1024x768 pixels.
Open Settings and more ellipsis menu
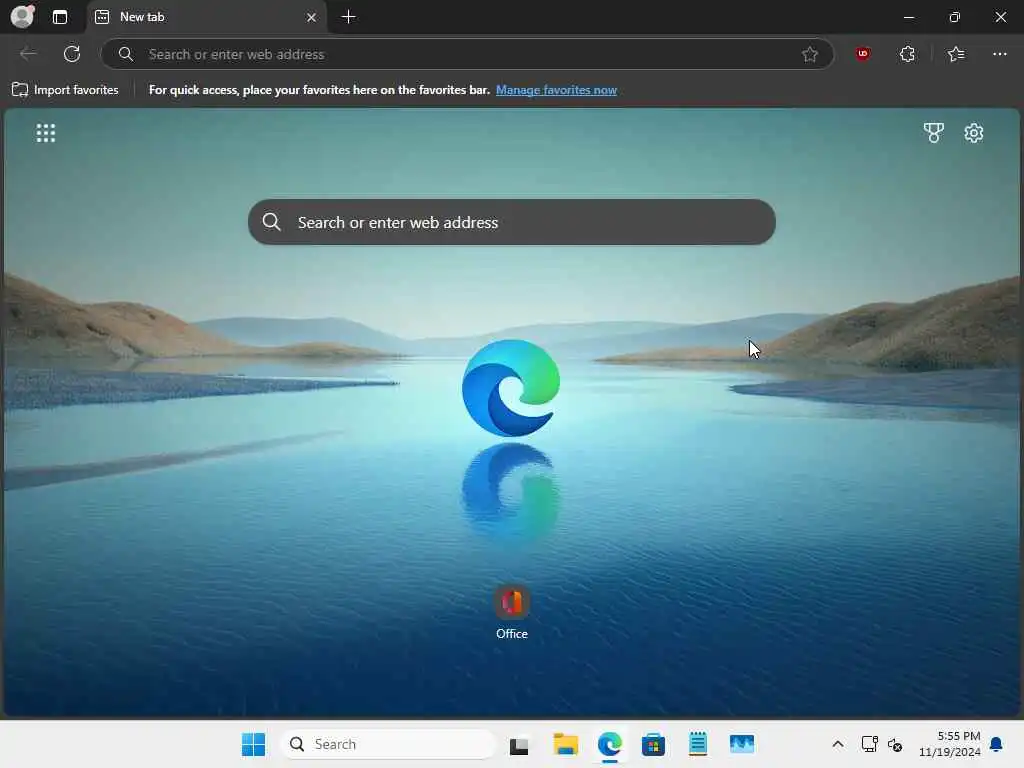tap(999, 54)
